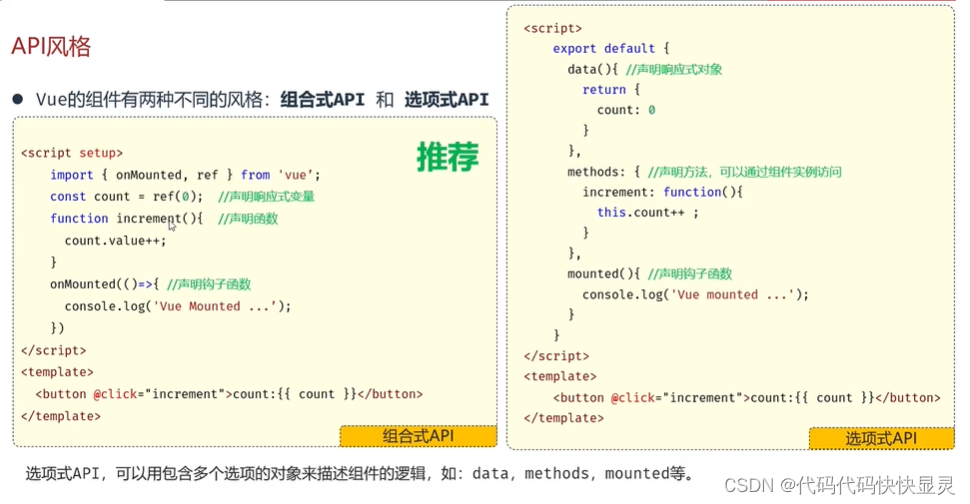
Task: Click '</script>' in the 组合式API panel
Action: pos(54,350)
